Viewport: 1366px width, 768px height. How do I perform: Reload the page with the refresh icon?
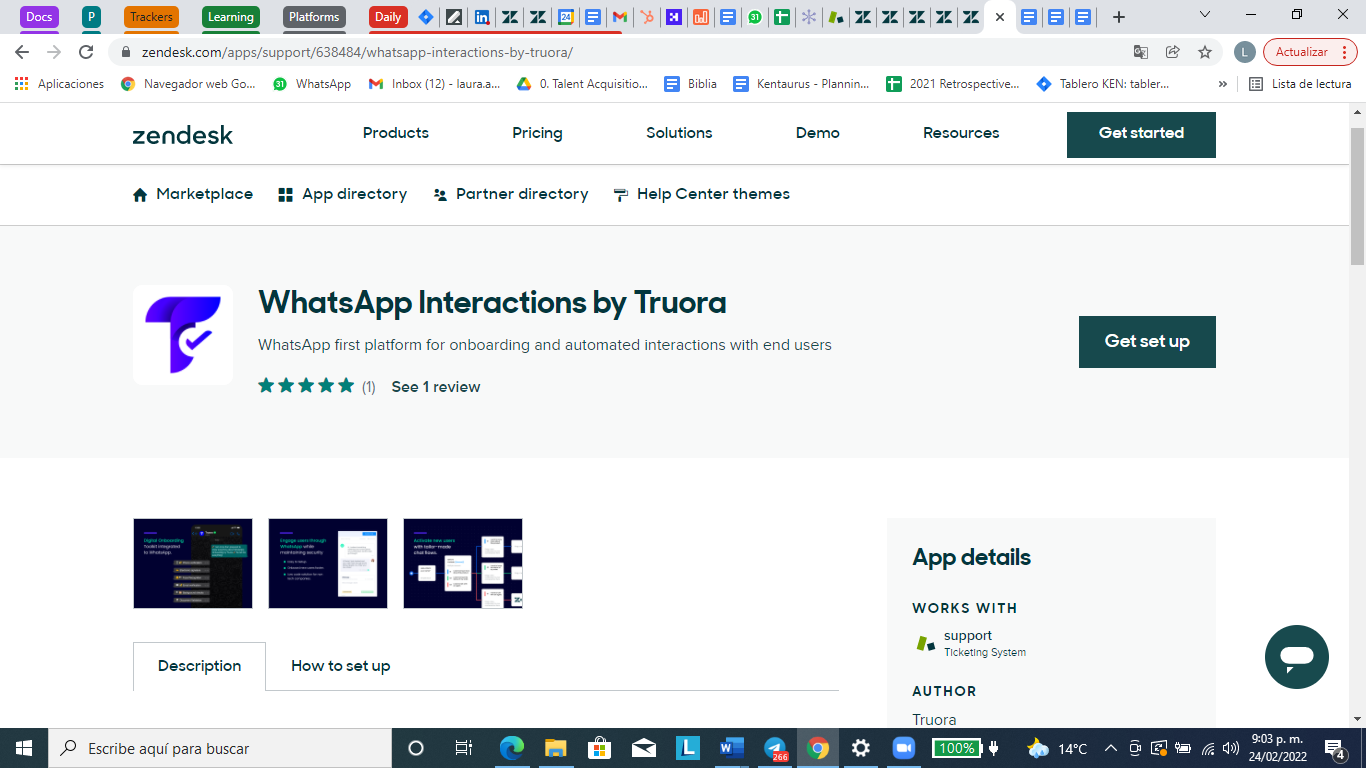(87, 52)
